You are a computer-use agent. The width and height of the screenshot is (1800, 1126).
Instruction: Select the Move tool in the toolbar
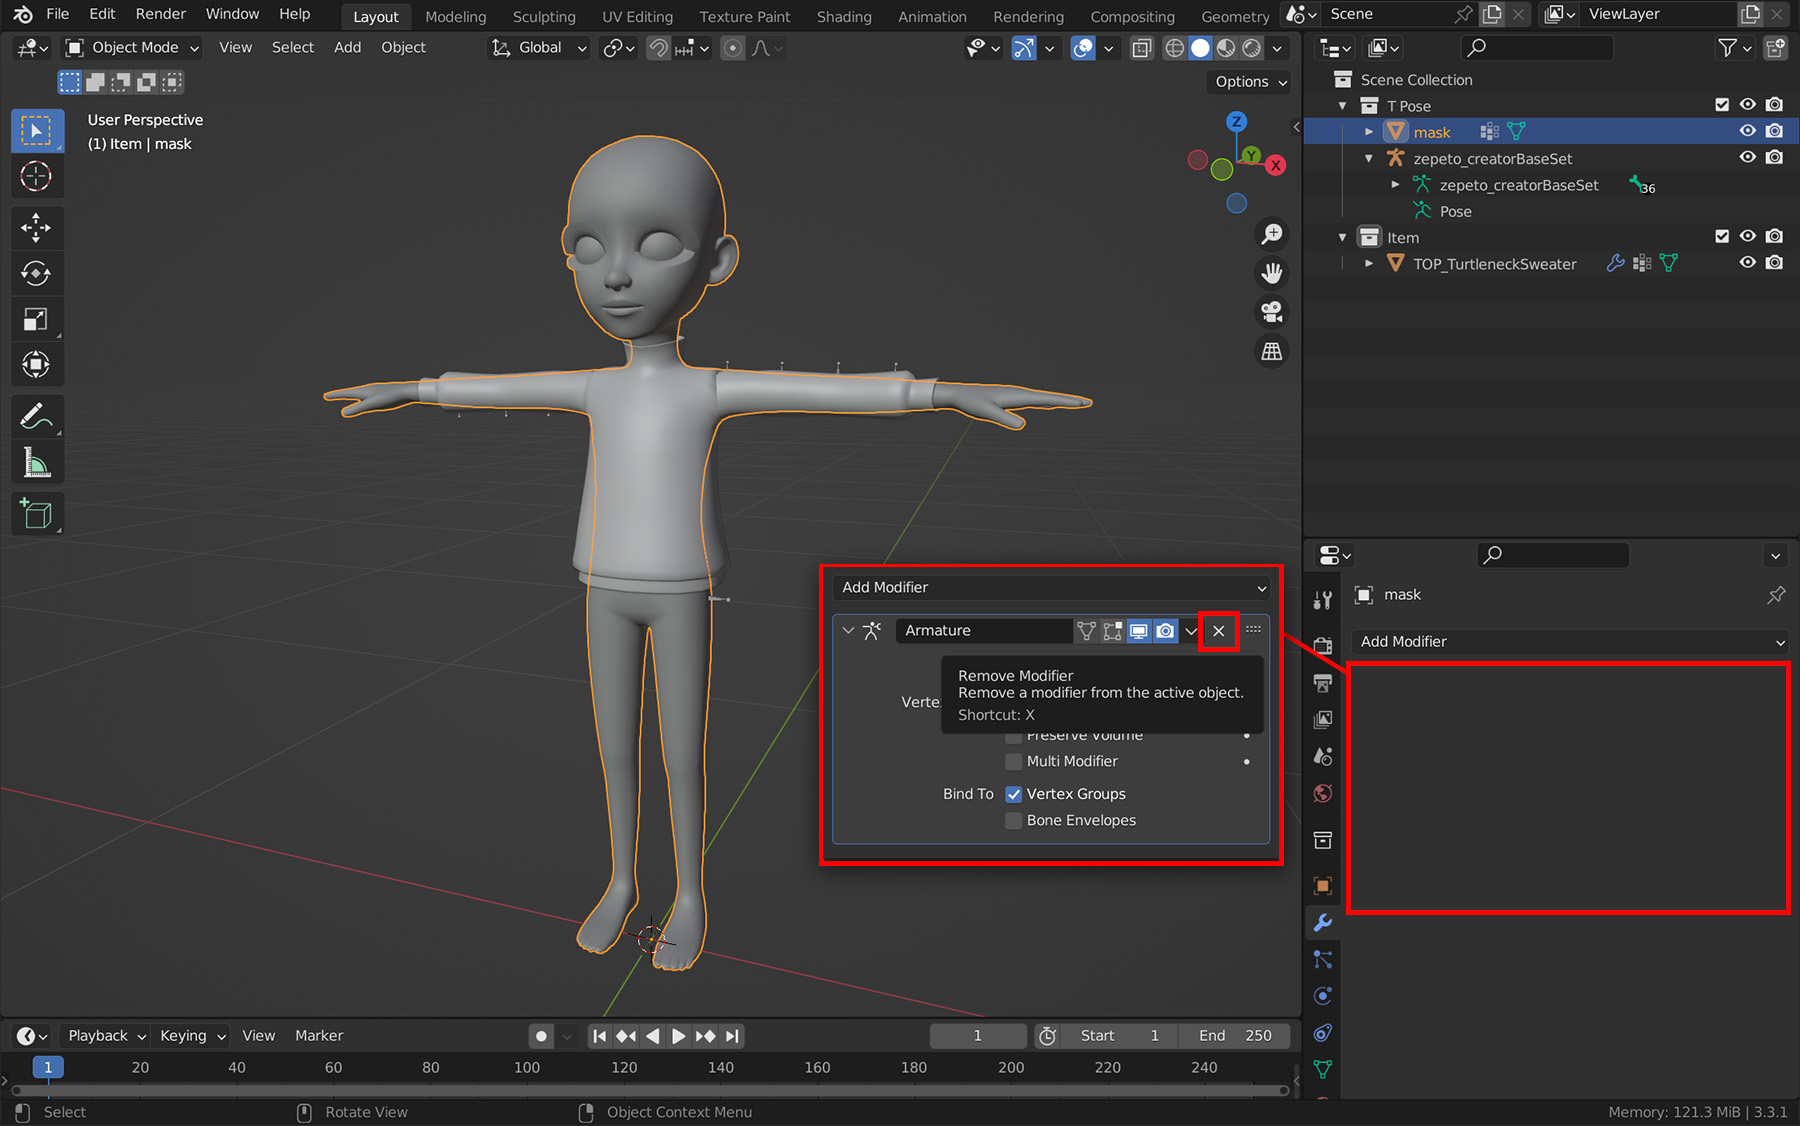(36, 228)
